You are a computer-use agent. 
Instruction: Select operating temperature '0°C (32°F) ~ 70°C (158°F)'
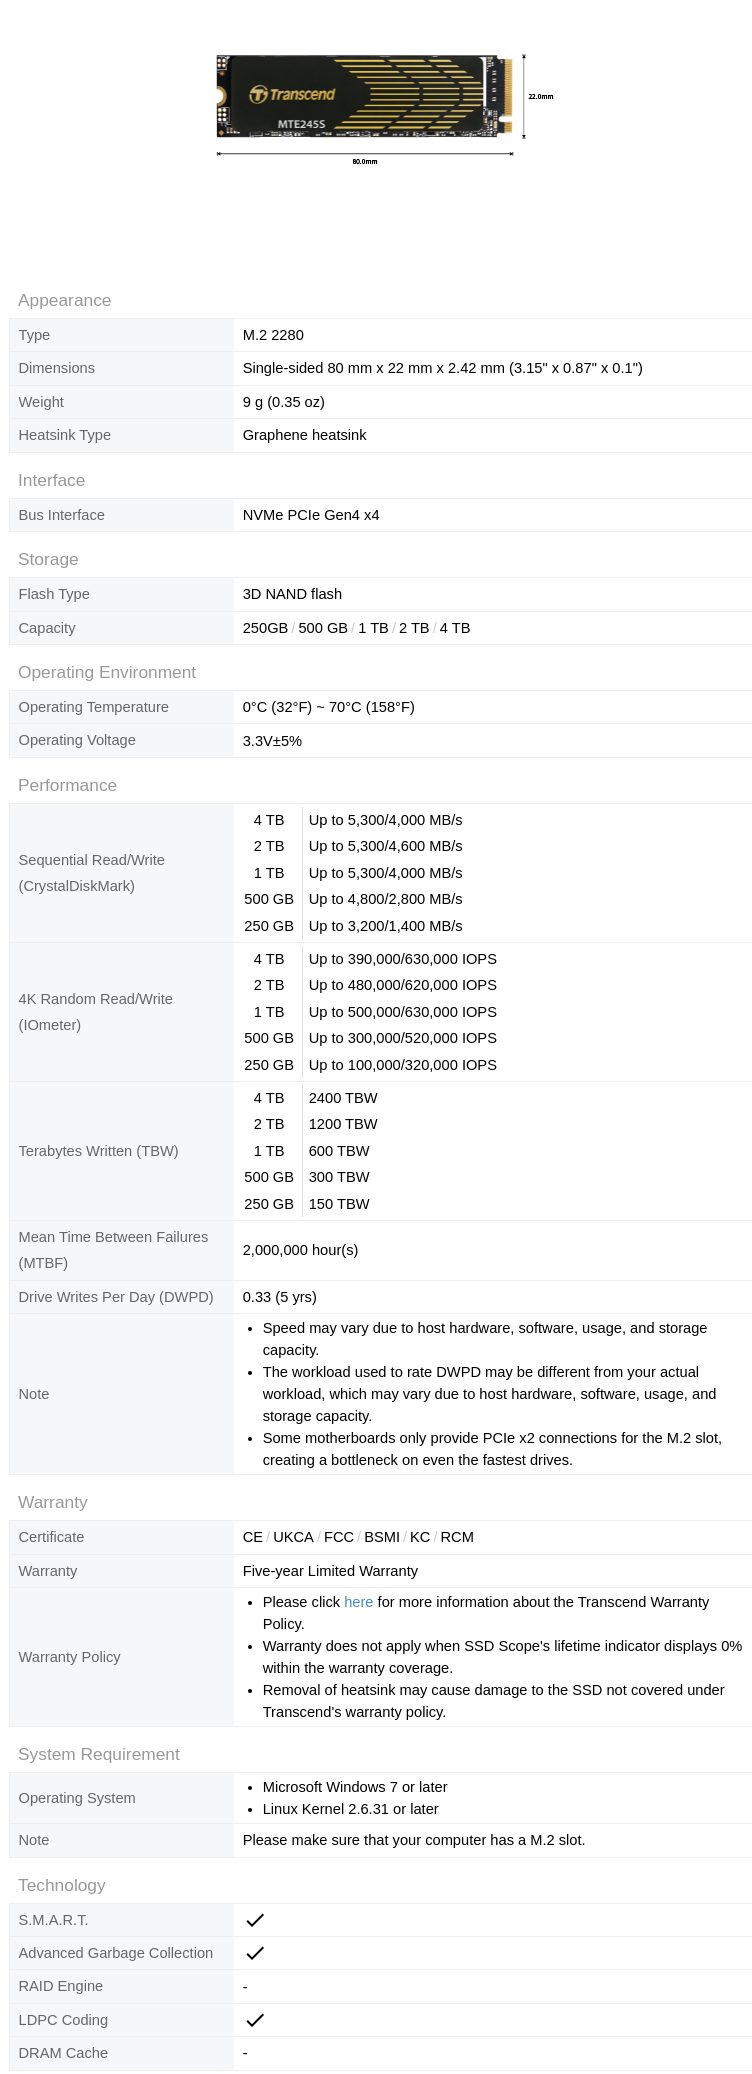(328, 707)
